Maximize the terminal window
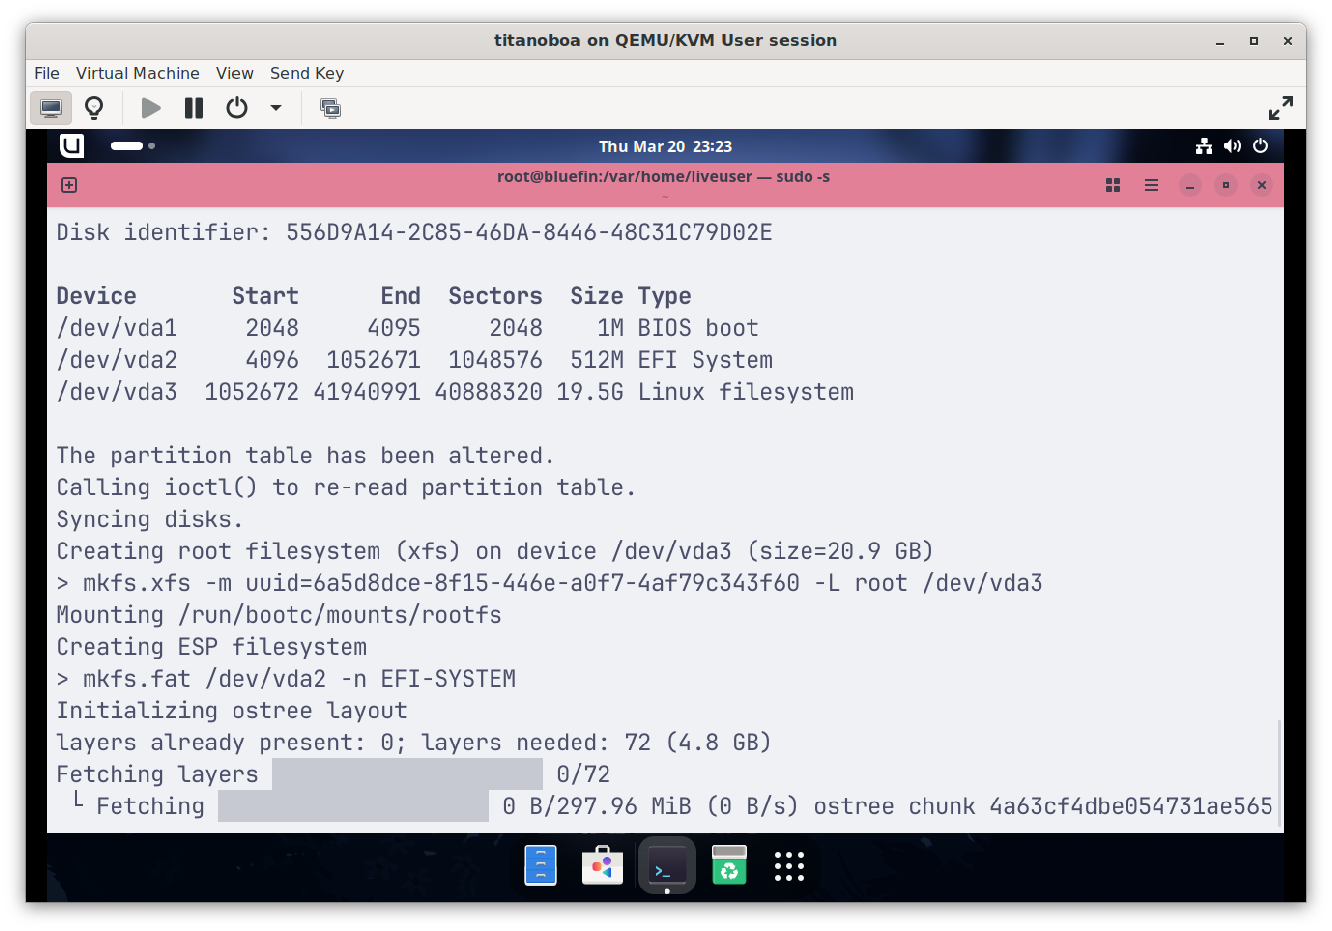 pos(1226,185)
